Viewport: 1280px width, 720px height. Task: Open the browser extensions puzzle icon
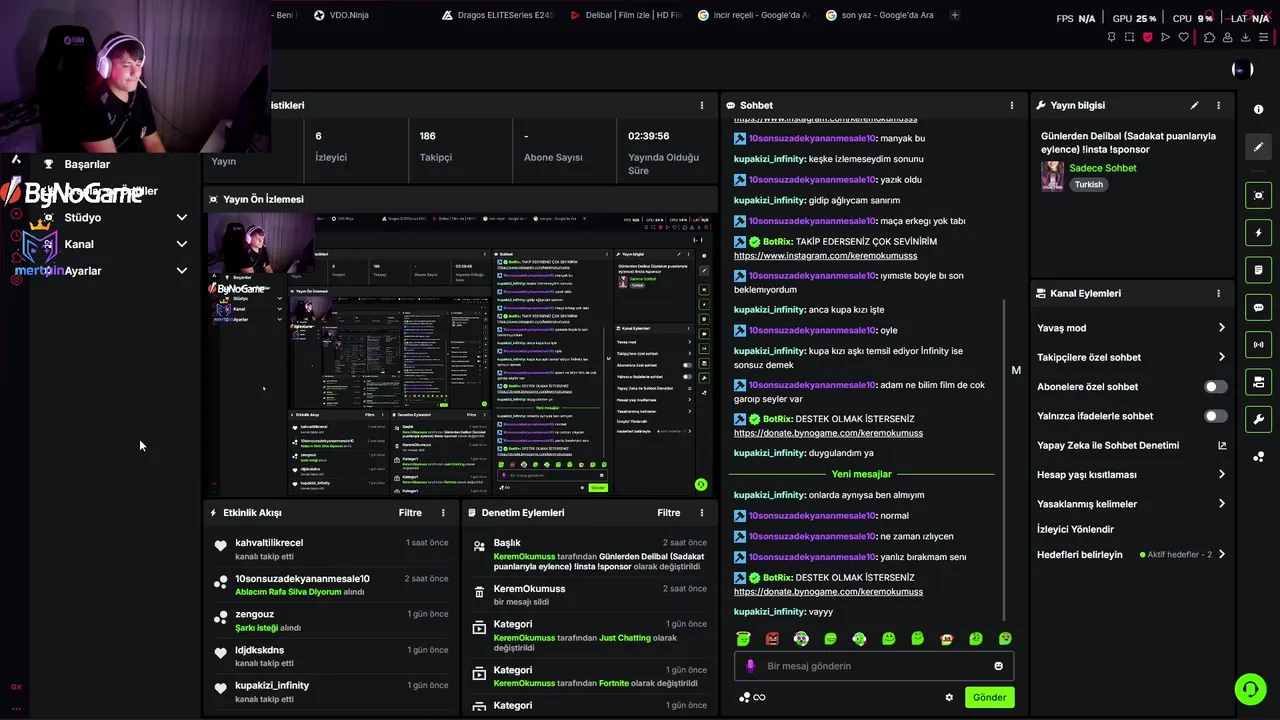tap(1209, 37)
